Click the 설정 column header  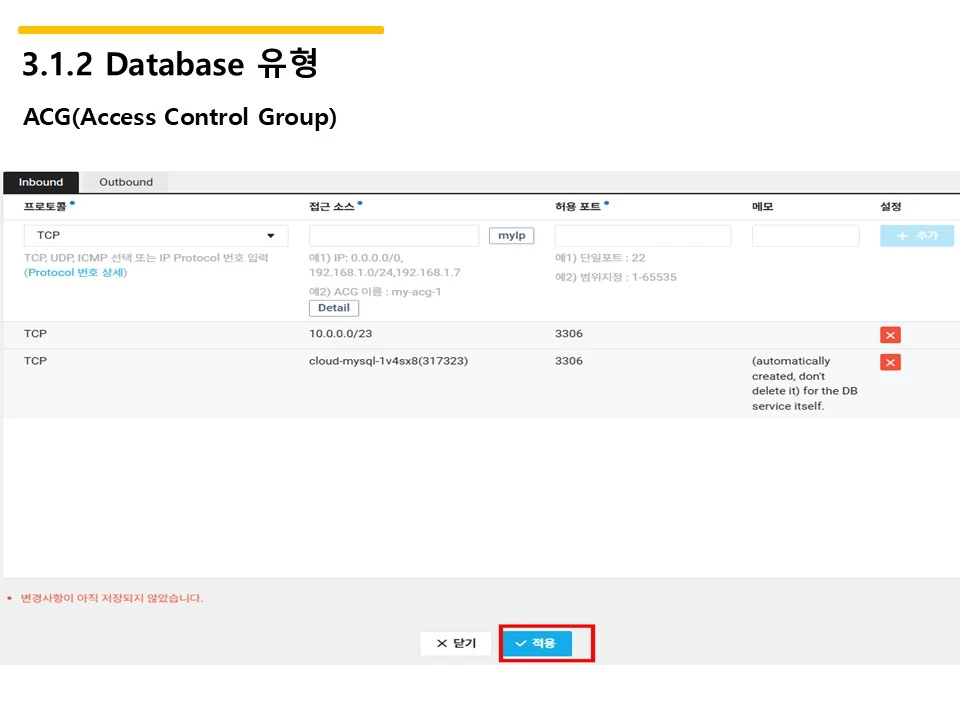891,207
